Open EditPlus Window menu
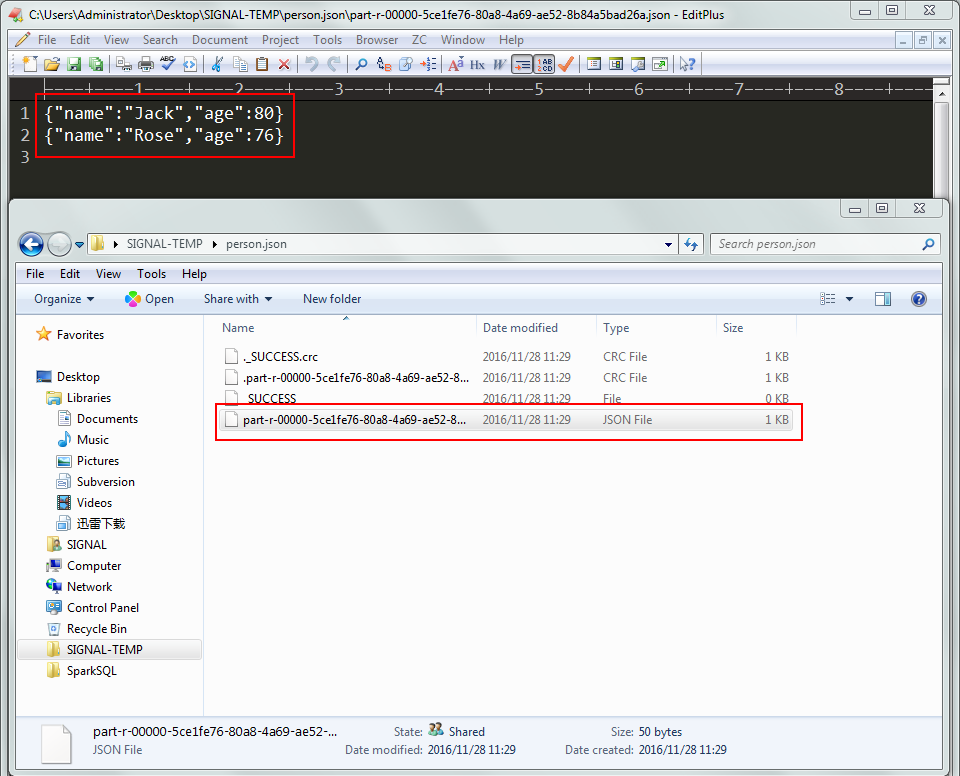 (x=463, y=40)
